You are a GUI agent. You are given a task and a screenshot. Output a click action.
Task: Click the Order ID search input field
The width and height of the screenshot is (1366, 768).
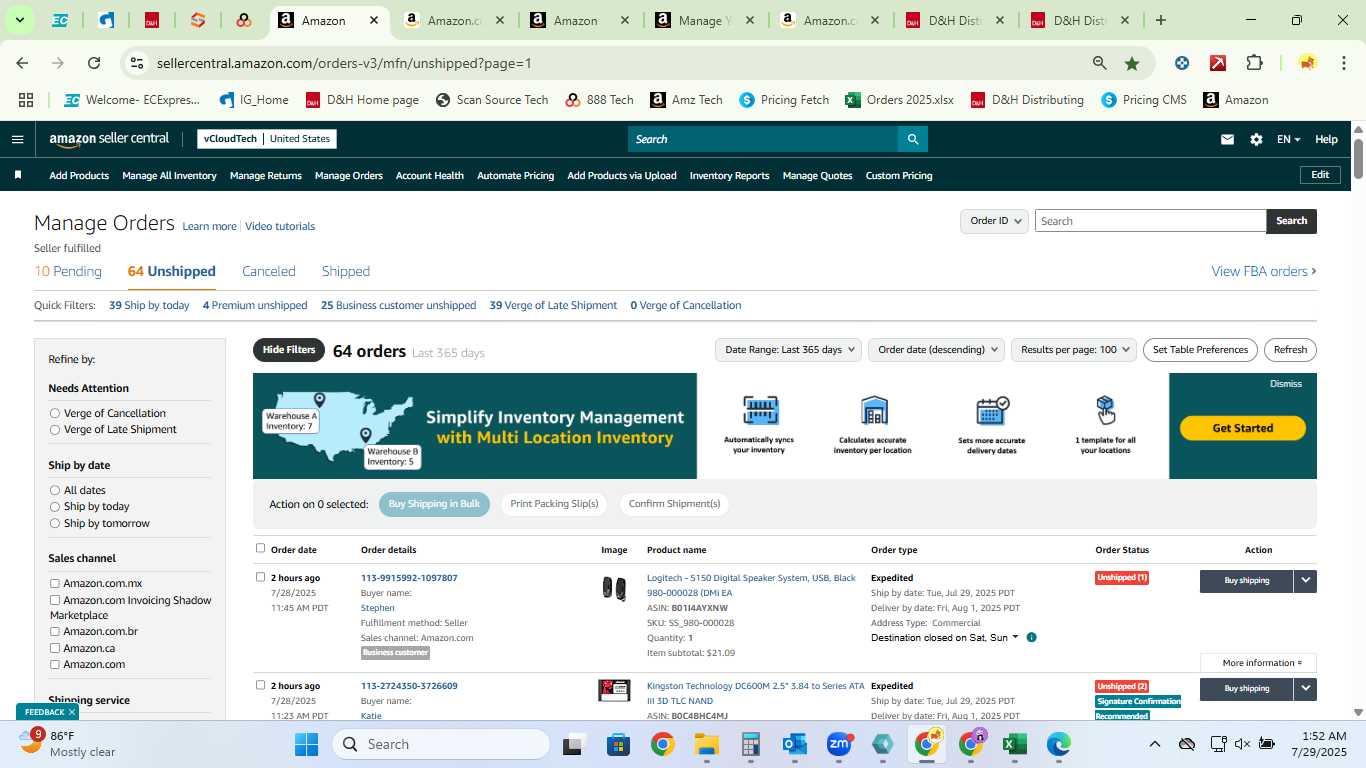[x=1150, y=221]
